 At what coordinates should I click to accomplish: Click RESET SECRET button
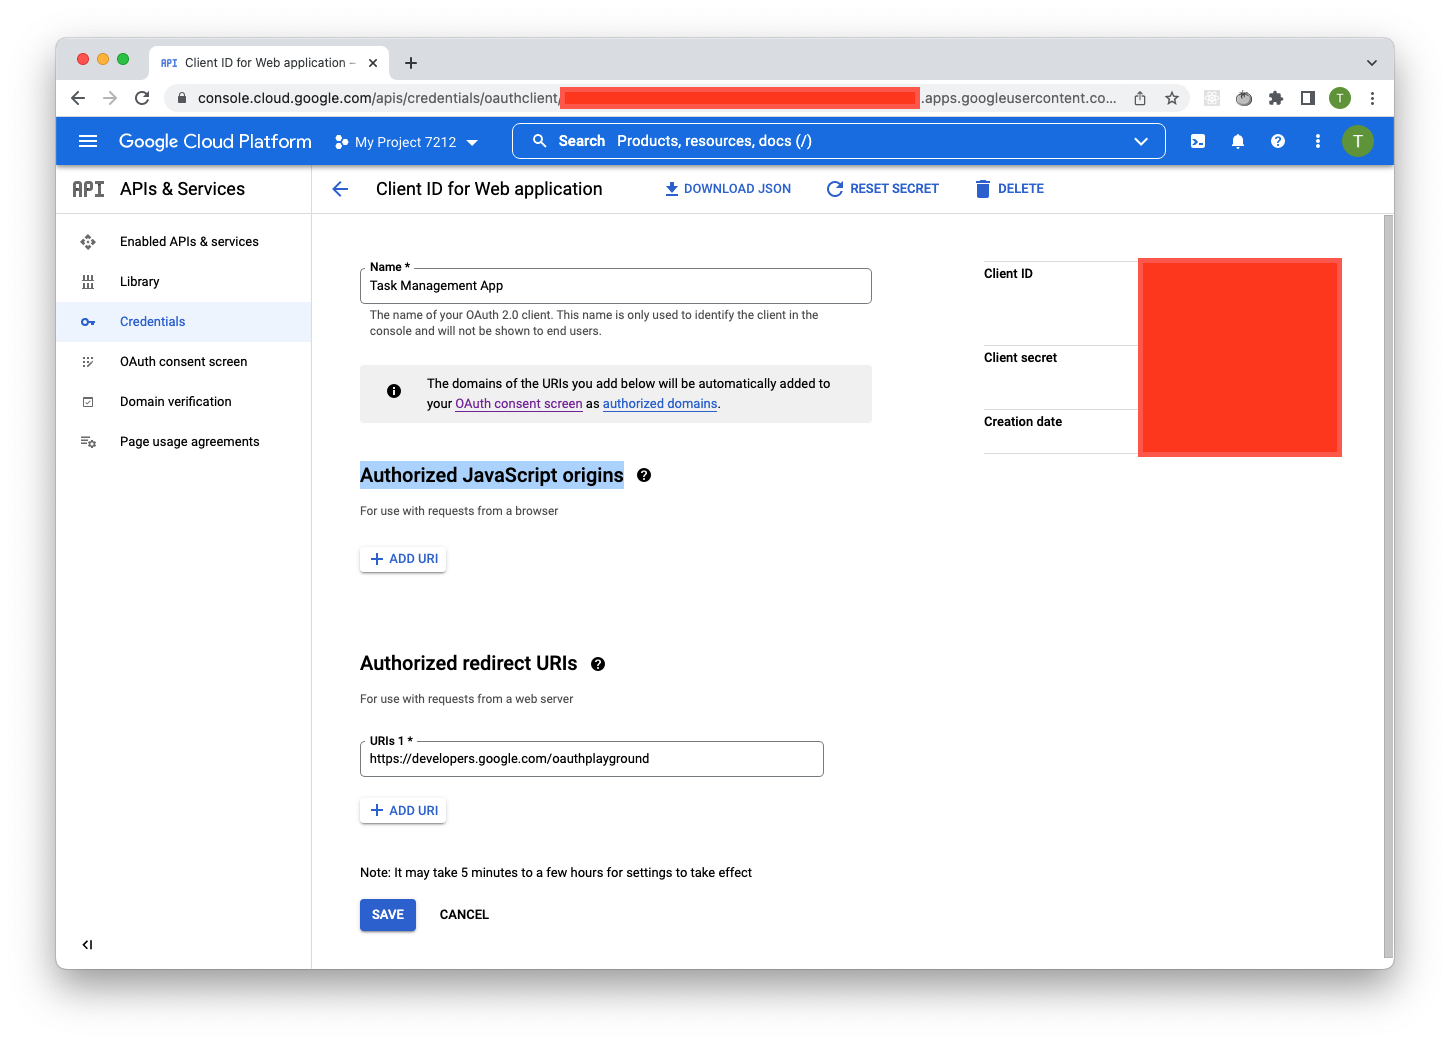pyautogui.click(x=883, y=189)
